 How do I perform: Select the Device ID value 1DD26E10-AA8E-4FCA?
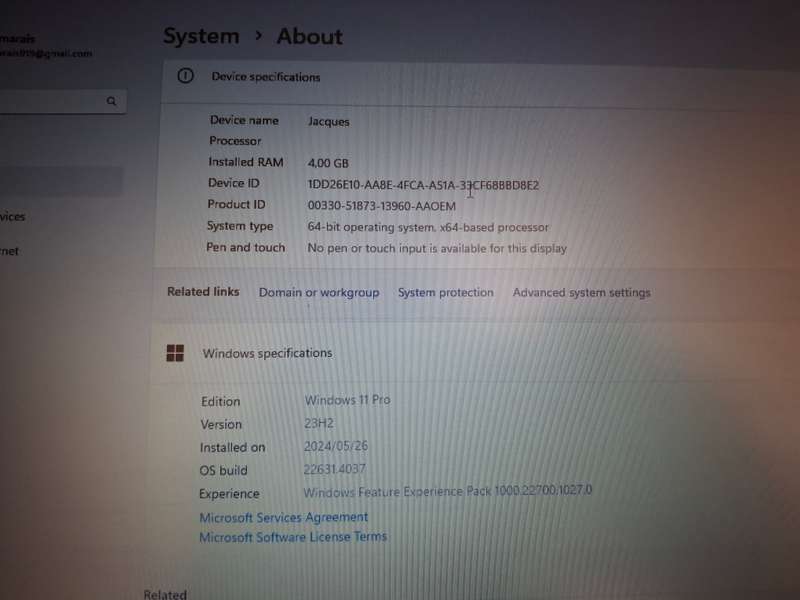click(423, 185)
